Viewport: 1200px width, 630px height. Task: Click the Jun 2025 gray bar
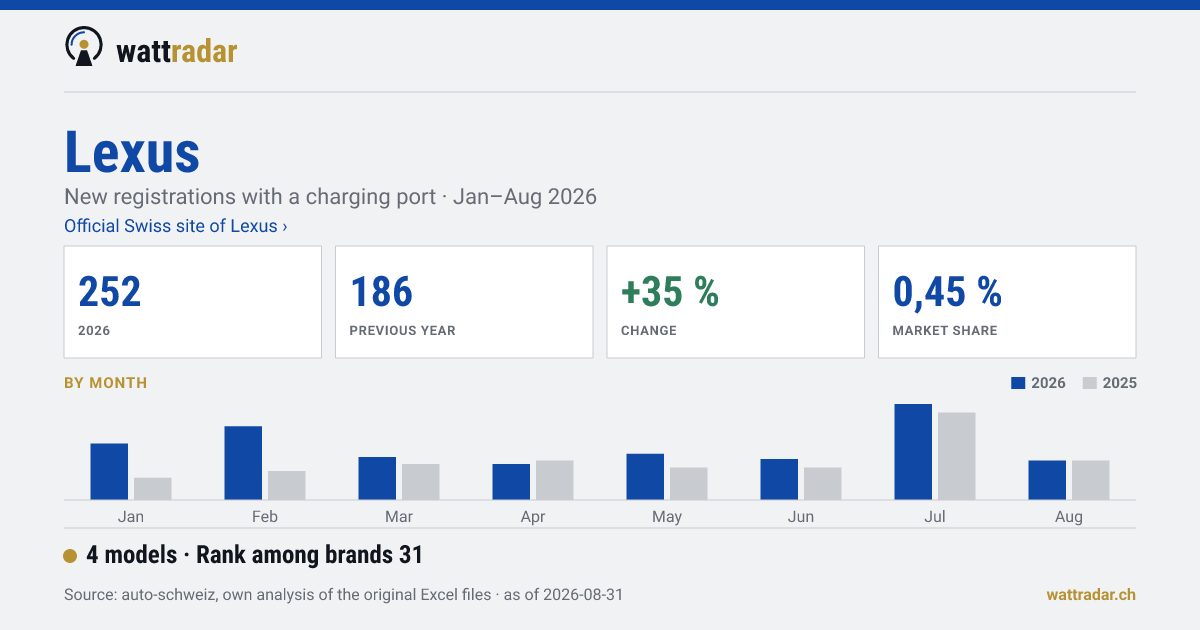(823, 483)
